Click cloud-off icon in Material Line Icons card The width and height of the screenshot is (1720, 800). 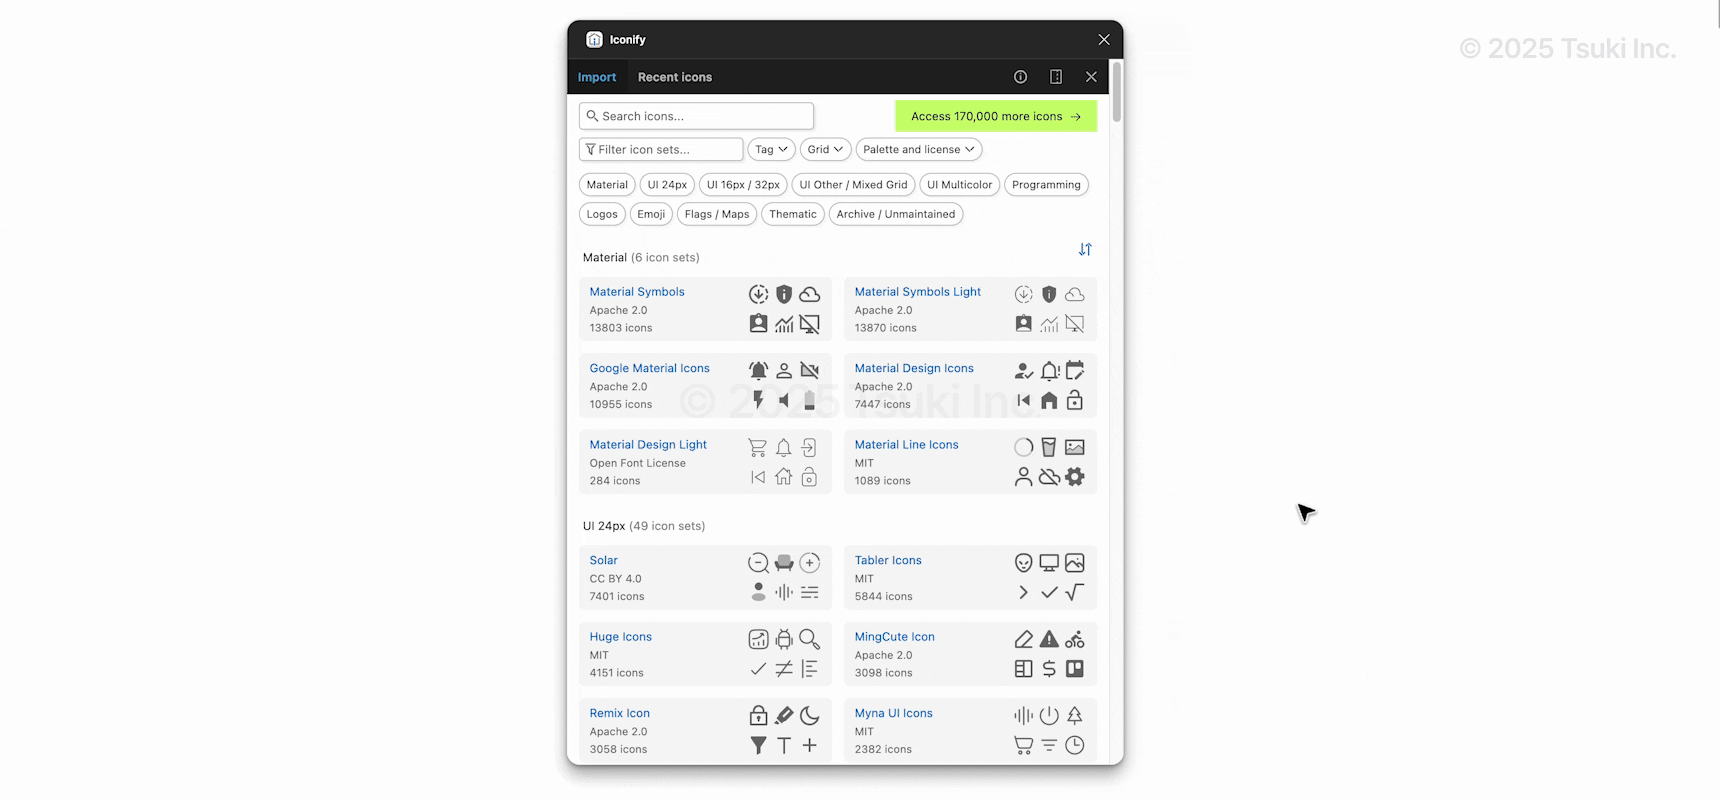coord(1049,477)
